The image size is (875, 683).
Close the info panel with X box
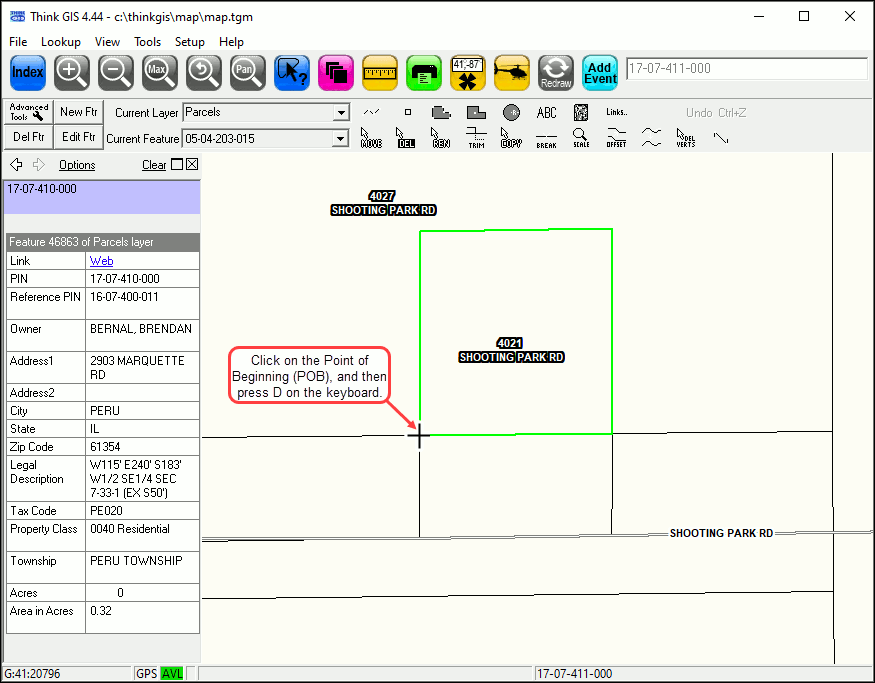tap(192, 165)
